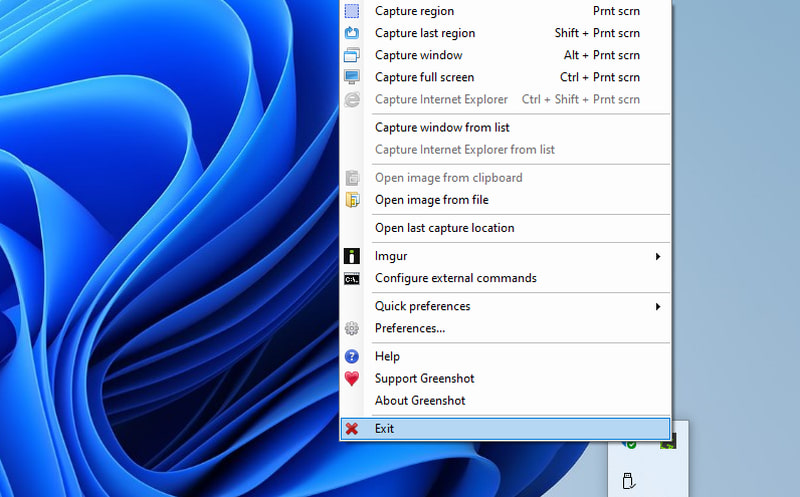
Task: Click the red X Exit icon
Action: (352, 429)
